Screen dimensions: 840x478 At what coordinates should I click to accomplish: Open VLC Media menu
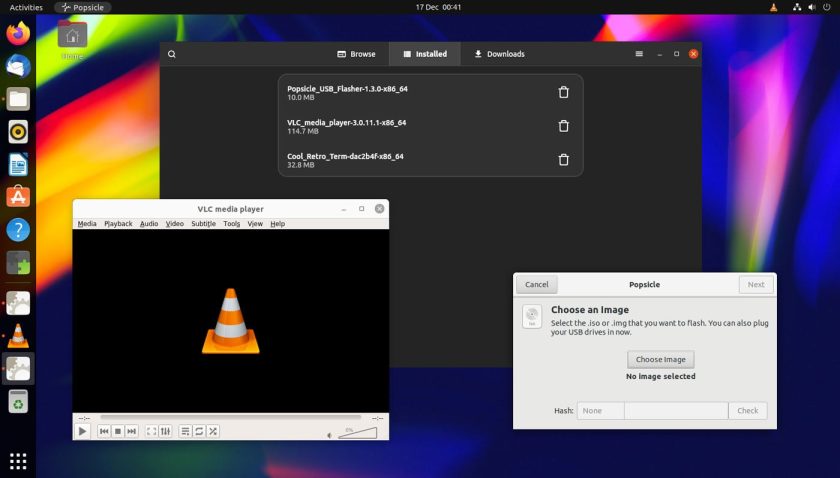point(87,223)
